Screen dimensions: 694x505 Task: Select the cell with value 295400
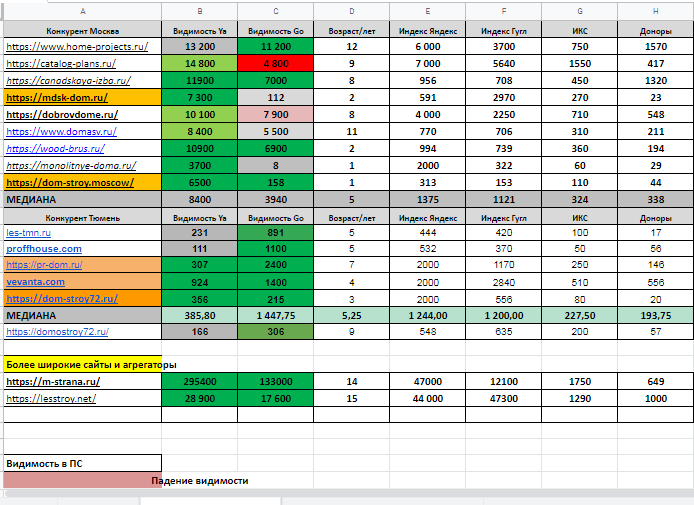(x=200, y=382)
